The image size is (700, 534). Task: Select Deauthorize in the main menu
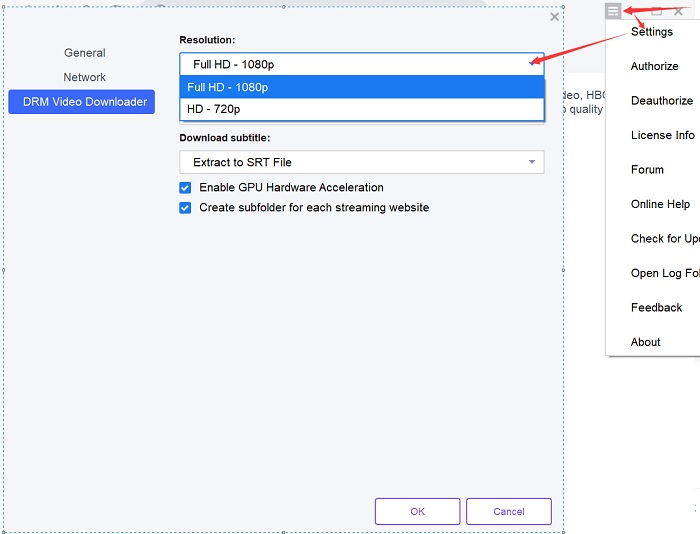(662, 100)
